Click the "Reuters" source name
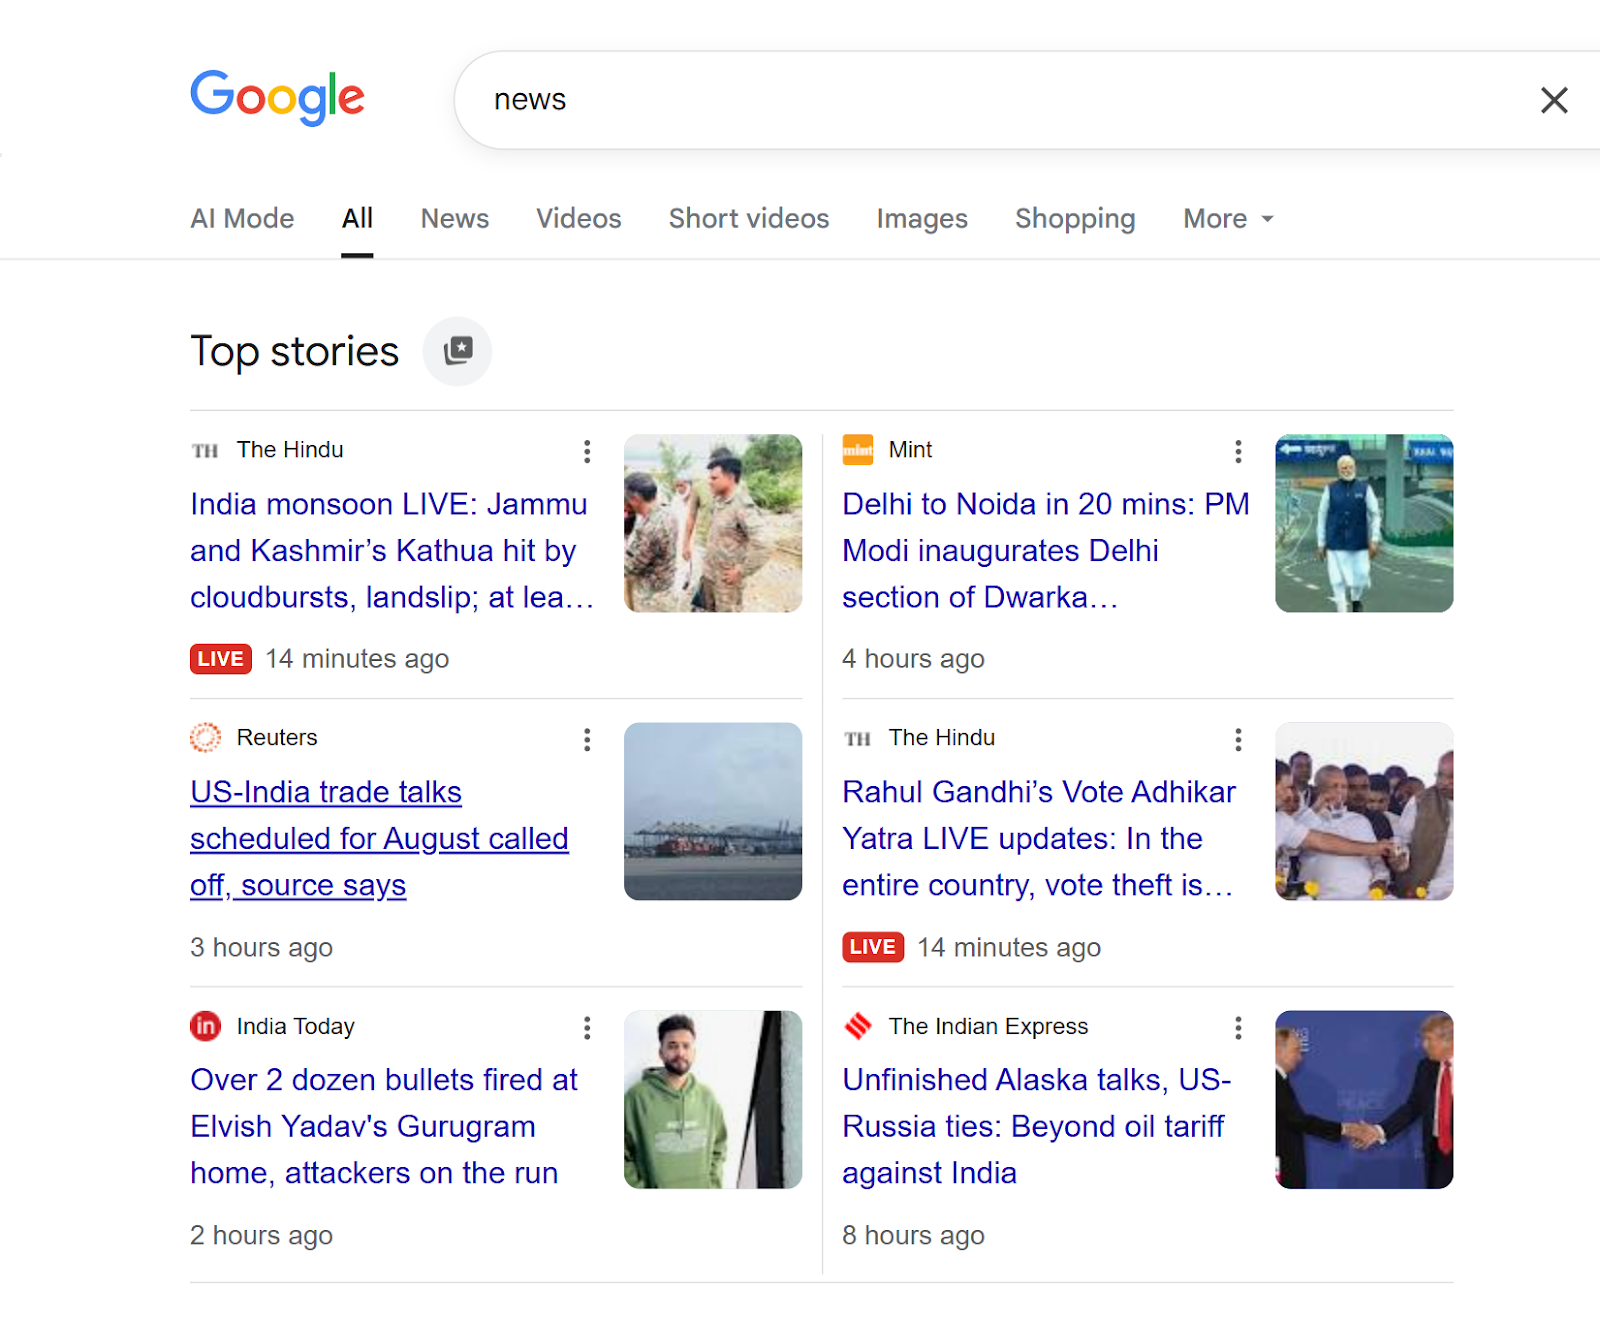The height and width of the screenshot is (1322, 1600). point(277,738)
